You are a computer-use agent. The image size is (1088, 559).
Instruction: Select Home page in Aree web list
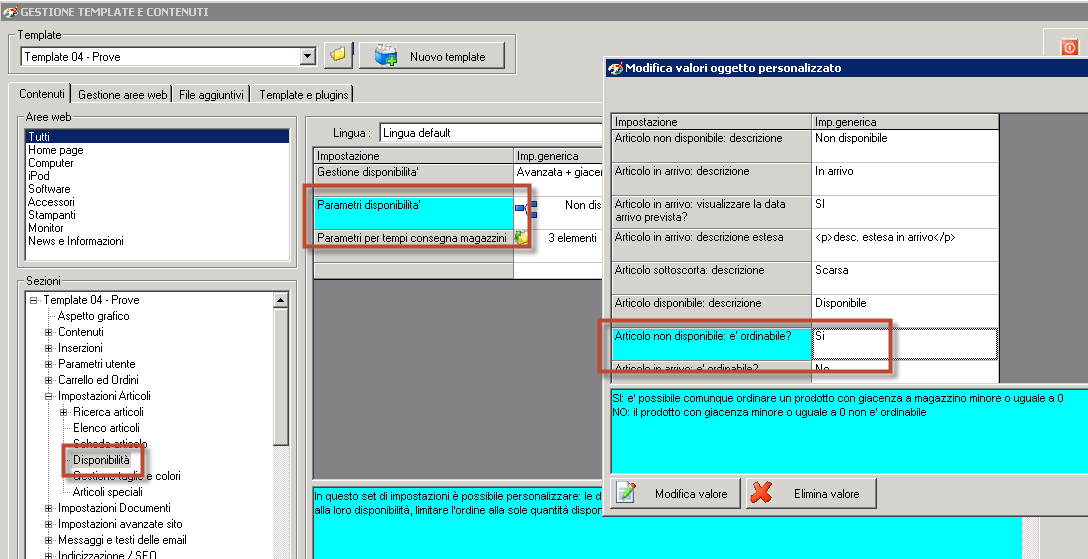pos(56,150)
